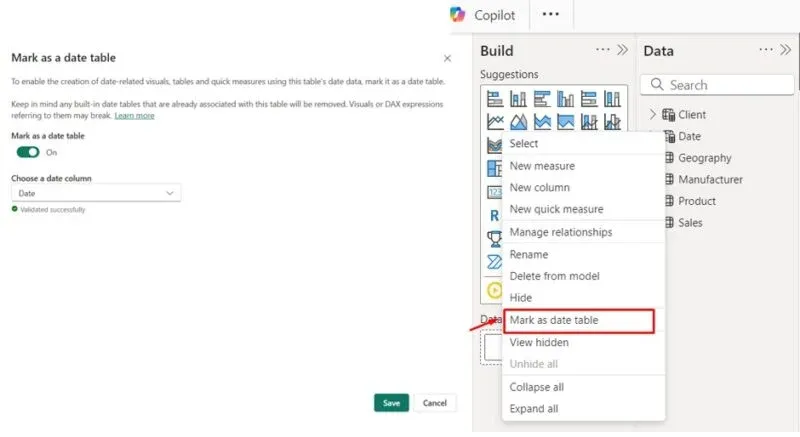
Task: Select the 100% stacked area chart visual
Action: point(565,122)
